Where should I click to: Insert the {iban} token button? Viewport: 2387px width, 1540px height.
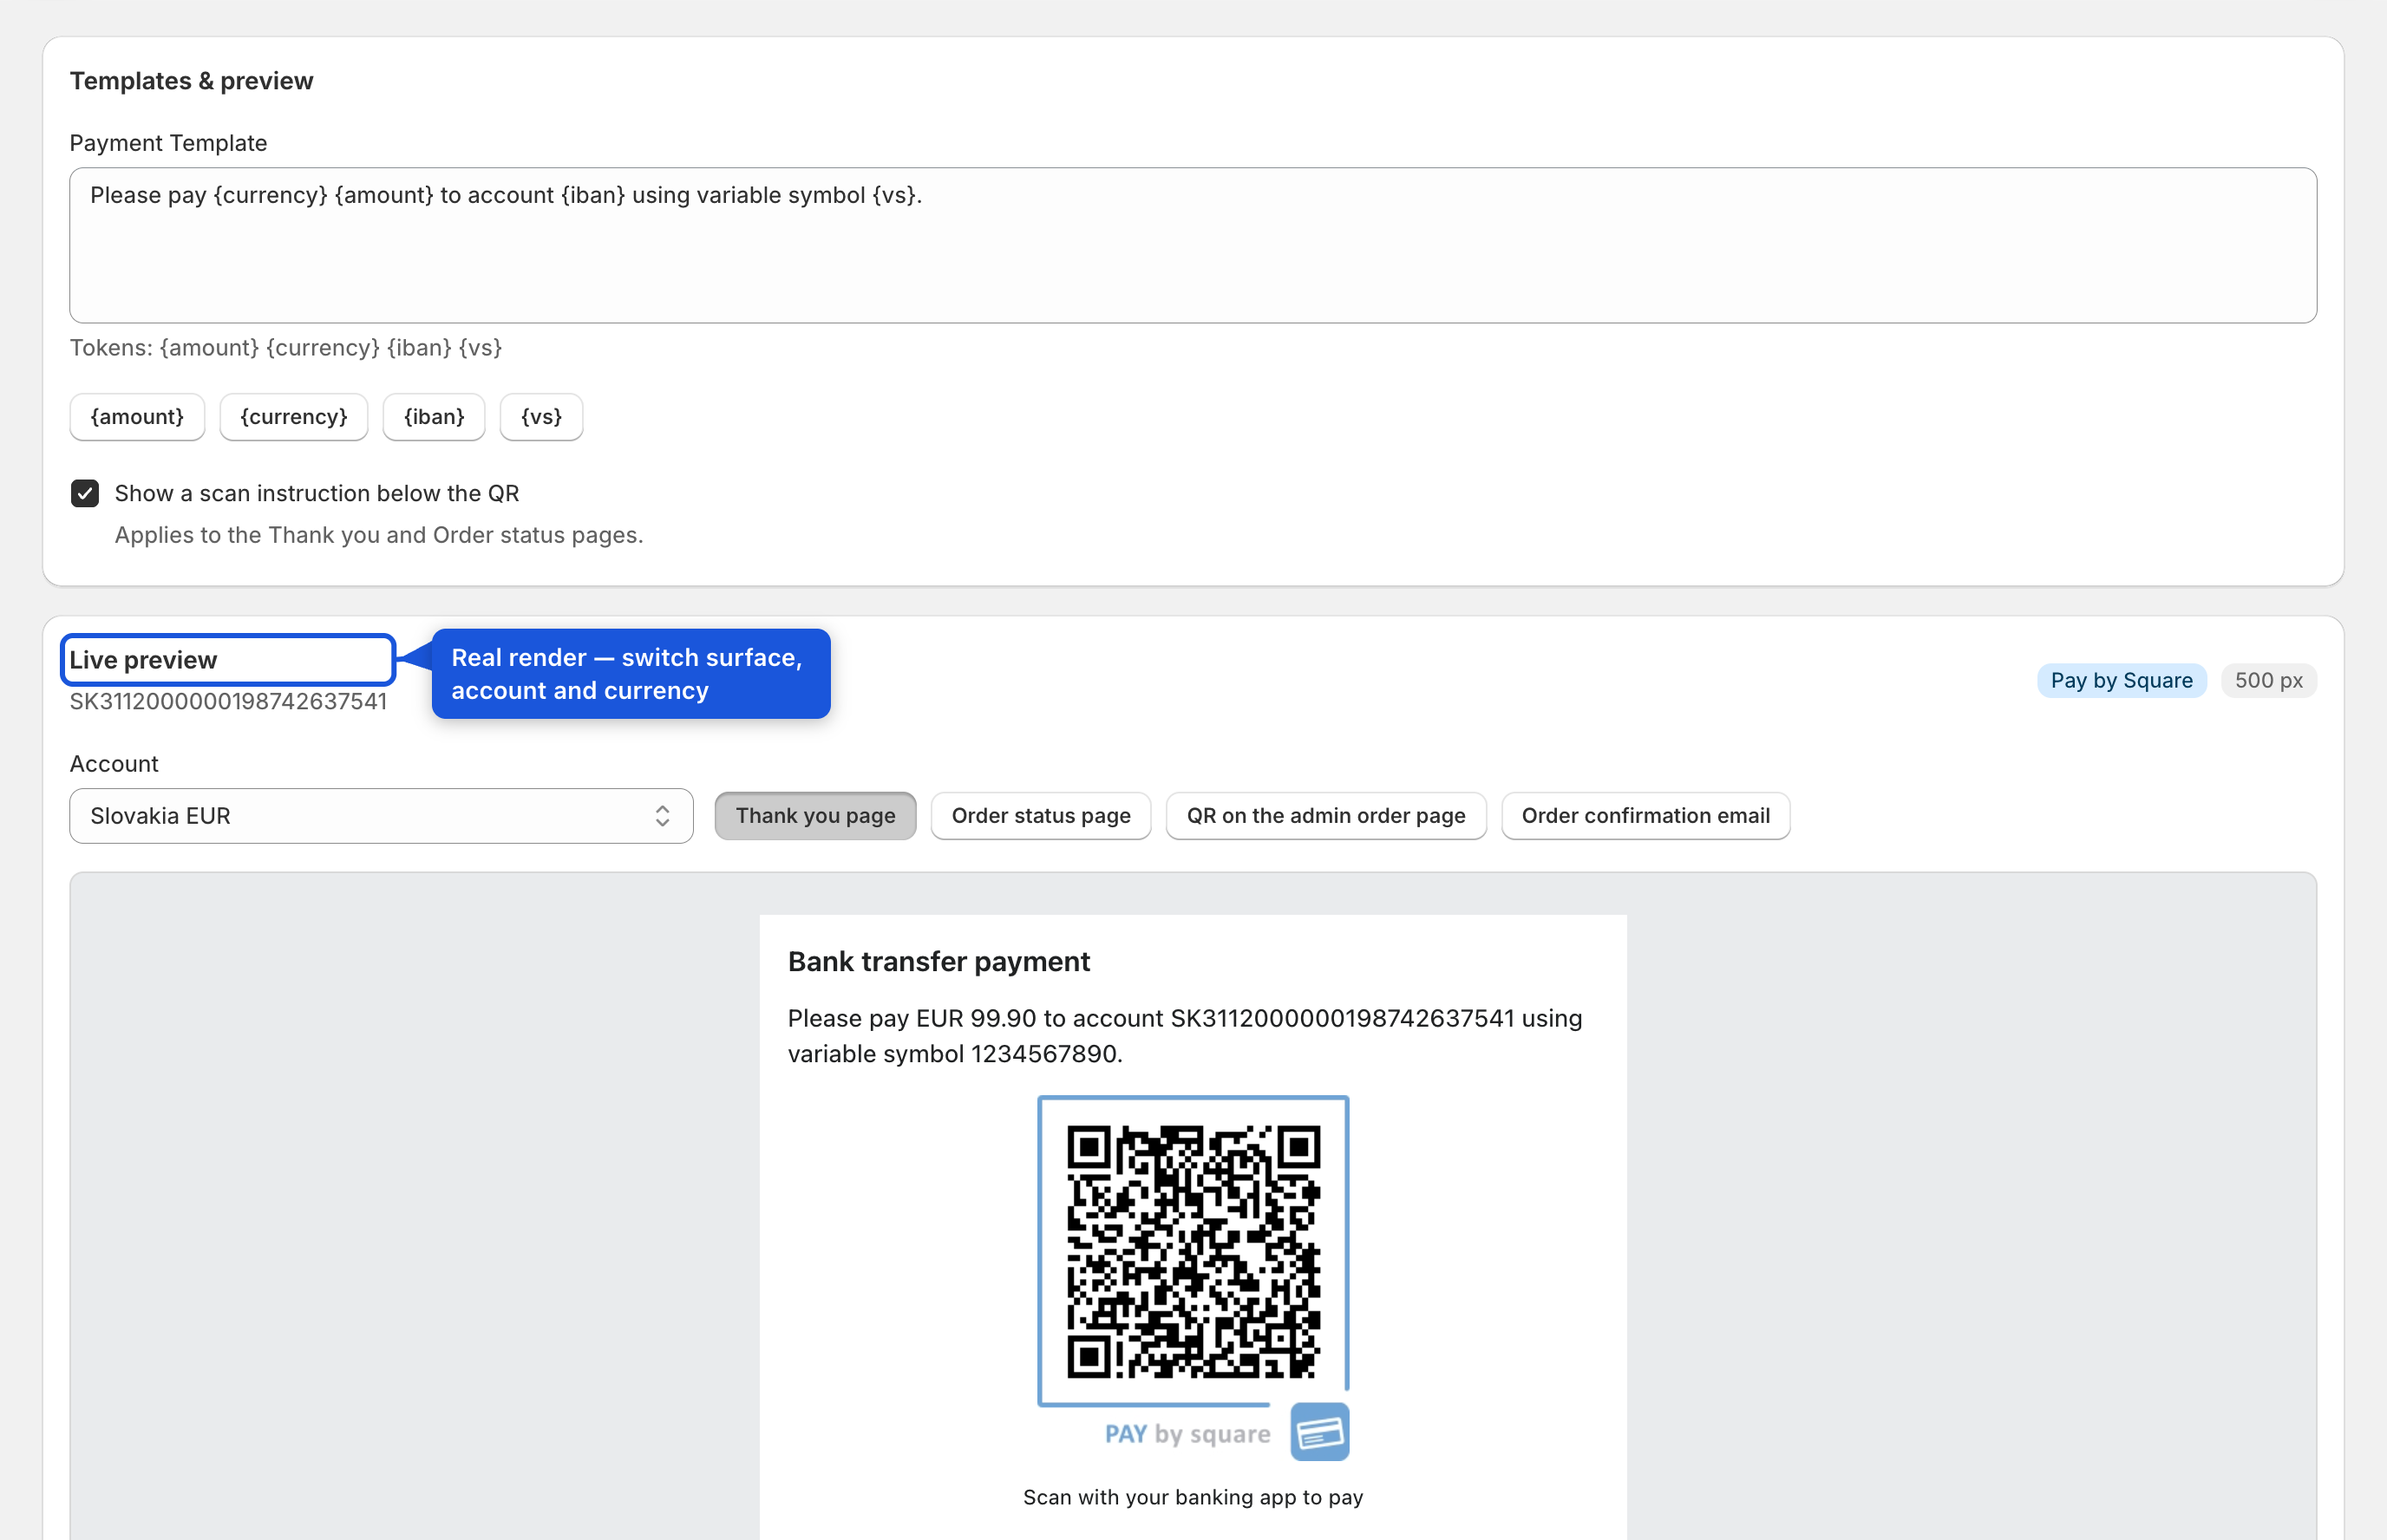pyautogui.click(x=434, y=417)
